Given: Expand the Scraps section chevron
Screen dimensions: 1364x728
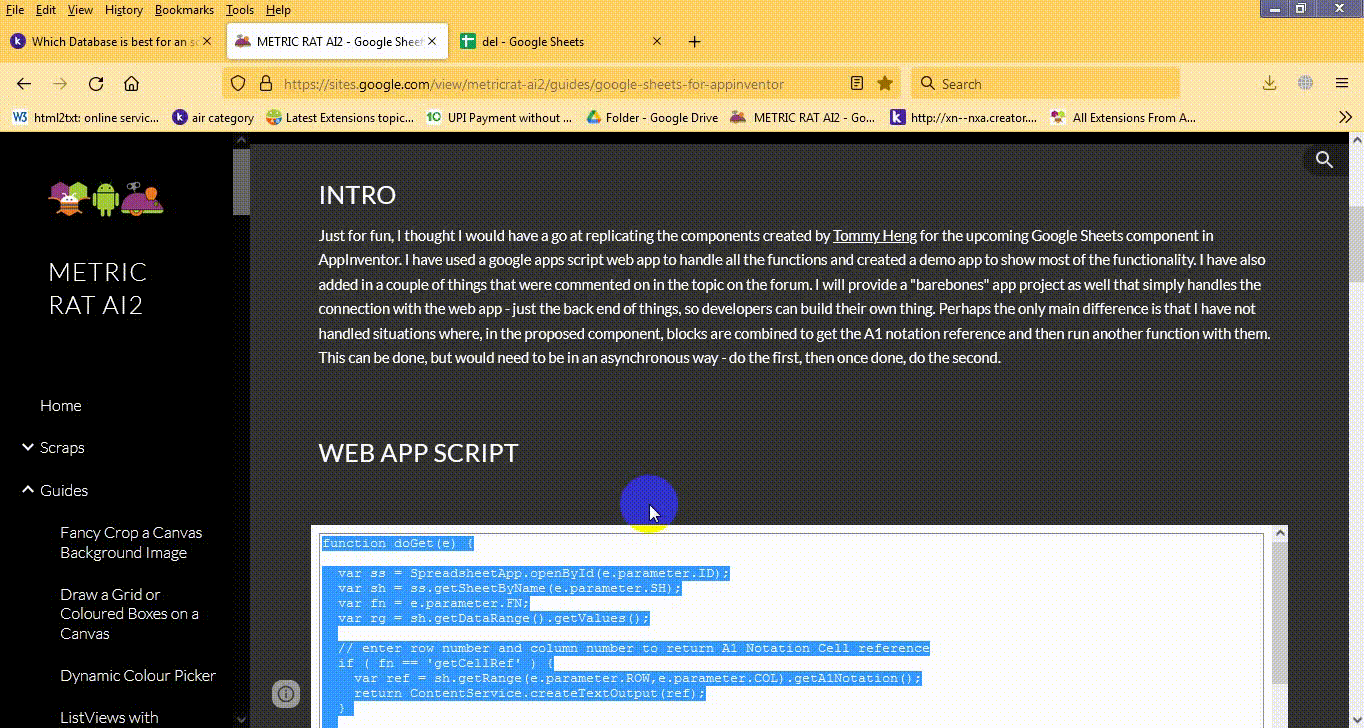Looking at the screenshot, I should point(27,448).
